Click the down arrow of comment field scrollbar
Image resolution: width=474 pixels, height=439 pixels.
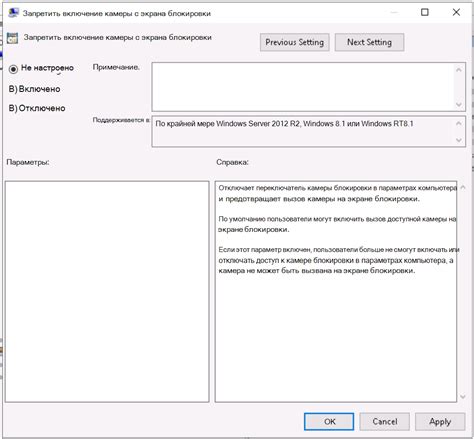459,105
